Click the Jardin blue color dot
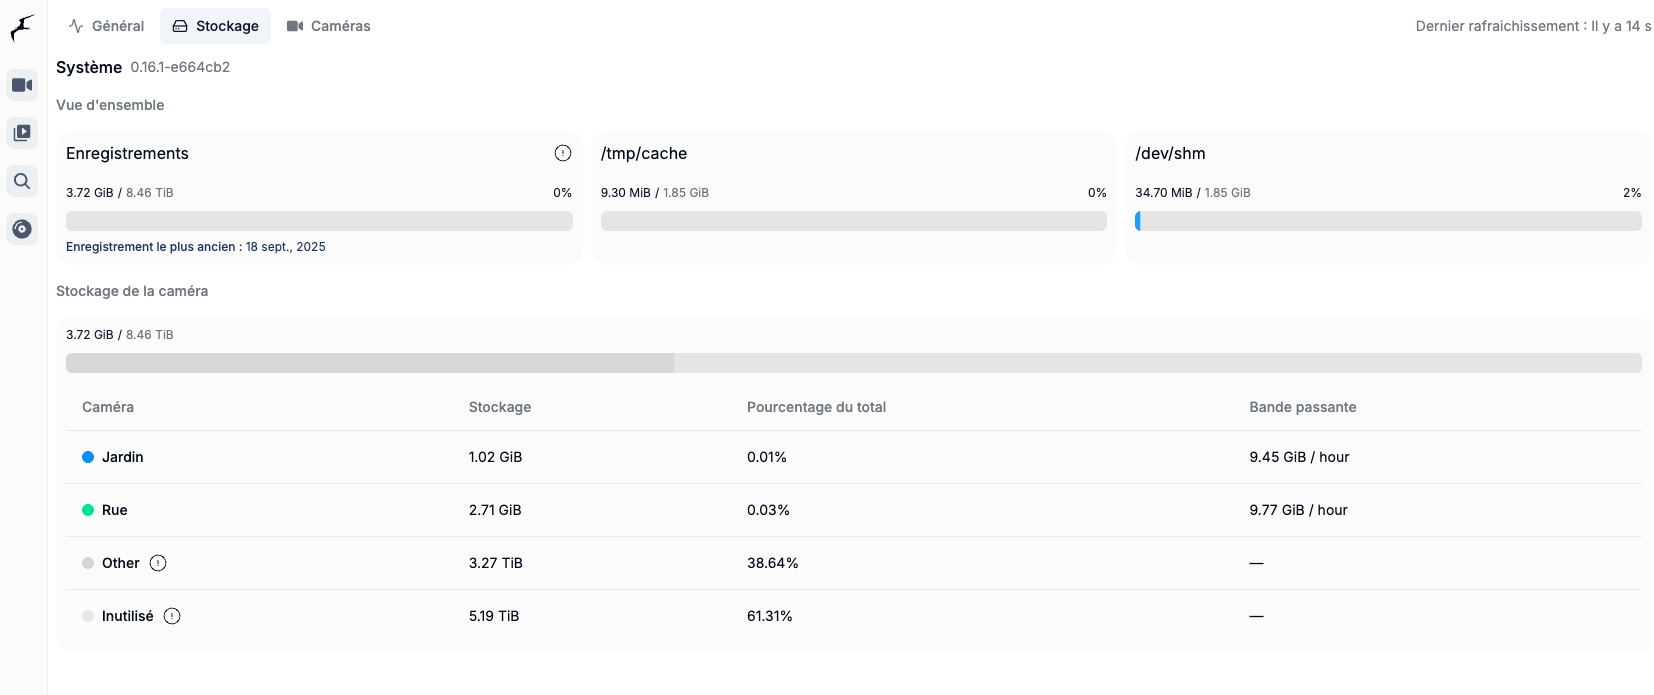 pyautogui.click(x=88, y=457)
